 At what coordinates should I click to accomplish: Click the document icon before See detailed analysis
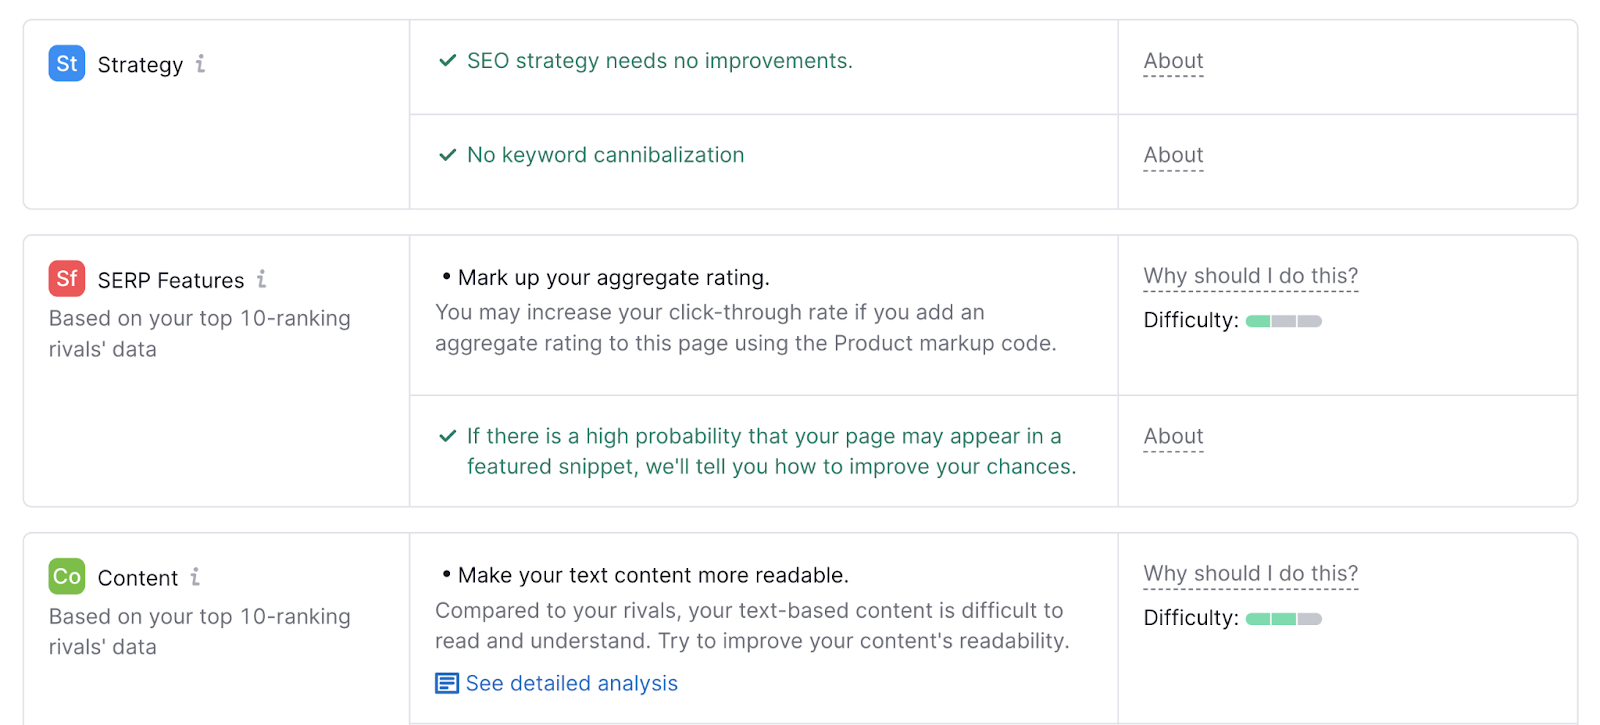click(x=447, y=684)
